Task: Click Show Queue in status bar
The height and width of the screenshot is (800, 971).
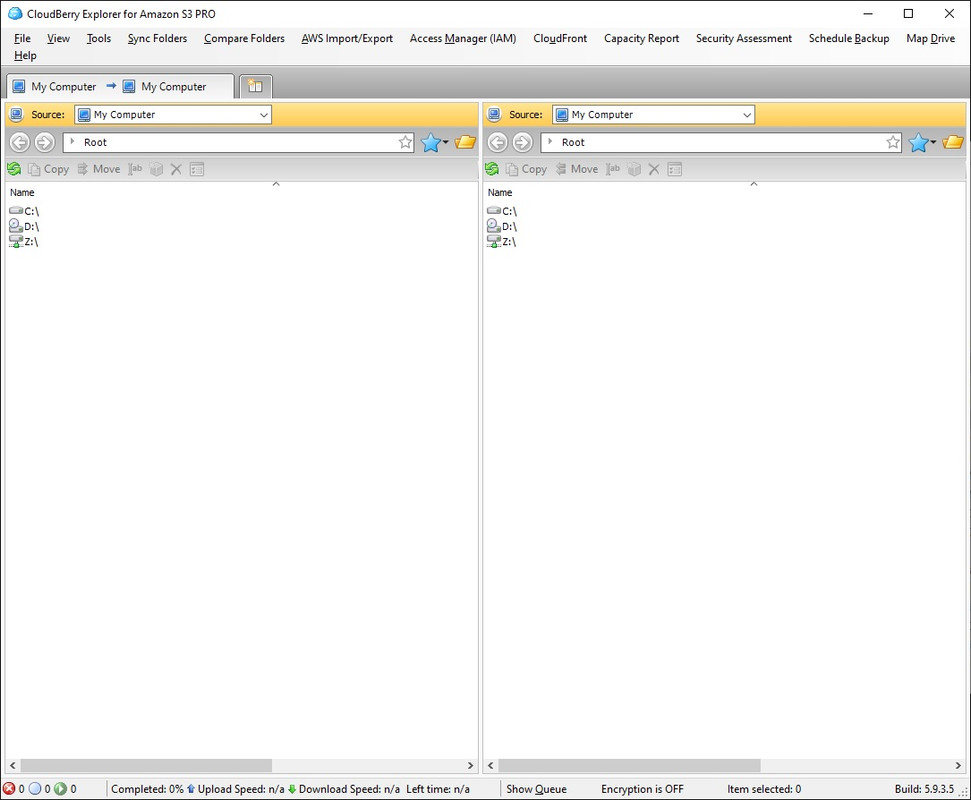Action: (x=536, y=789)
